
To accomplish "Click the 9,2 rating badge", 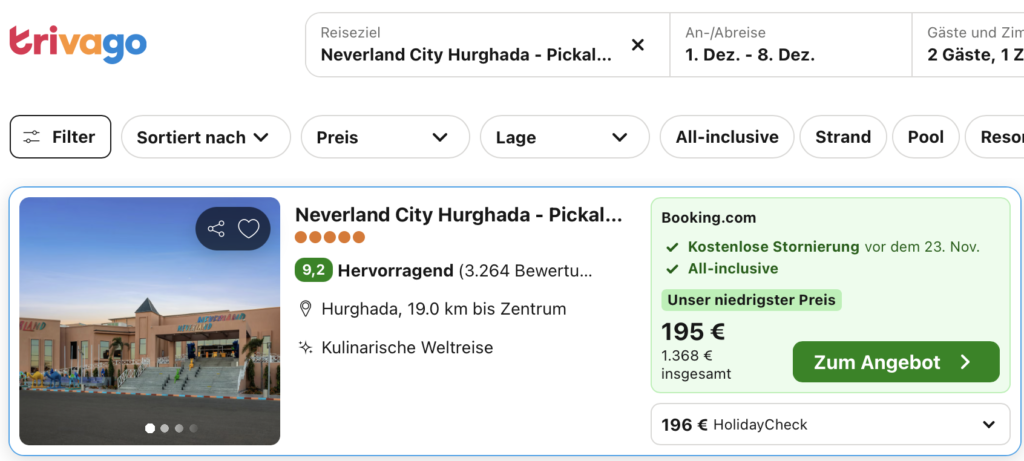I will [x=313, y=270].
